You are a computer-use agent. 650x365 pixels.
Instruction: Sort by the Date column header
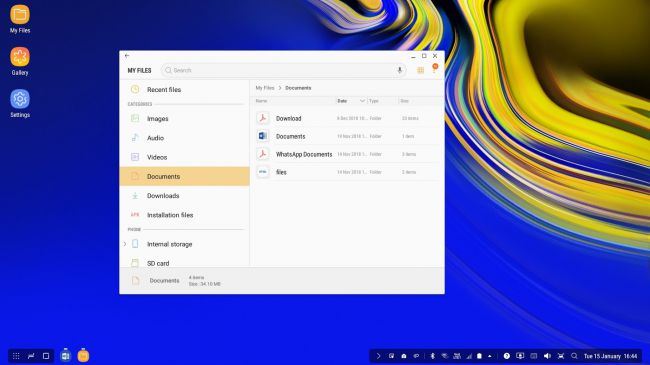click(x=342, y=101)
